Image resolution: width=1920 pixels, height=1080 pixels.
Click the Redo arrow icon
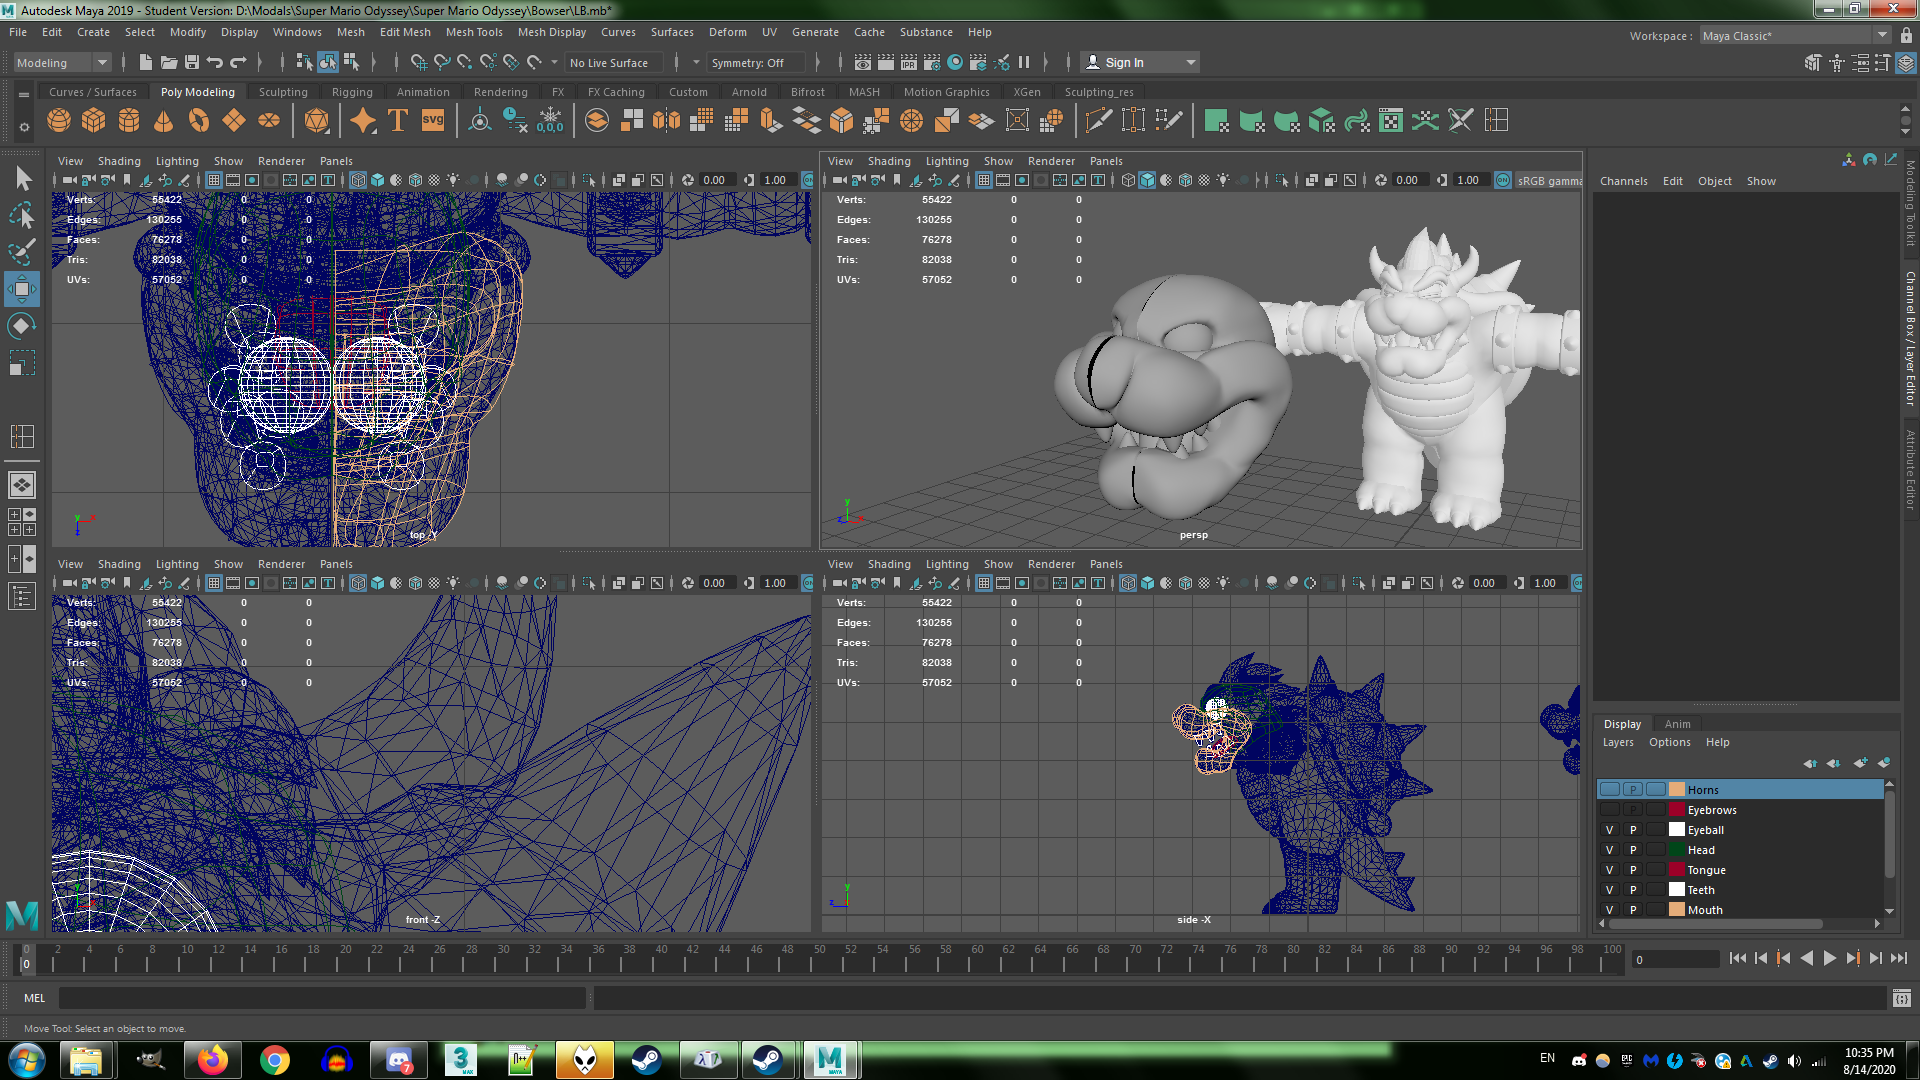point(238,62)
